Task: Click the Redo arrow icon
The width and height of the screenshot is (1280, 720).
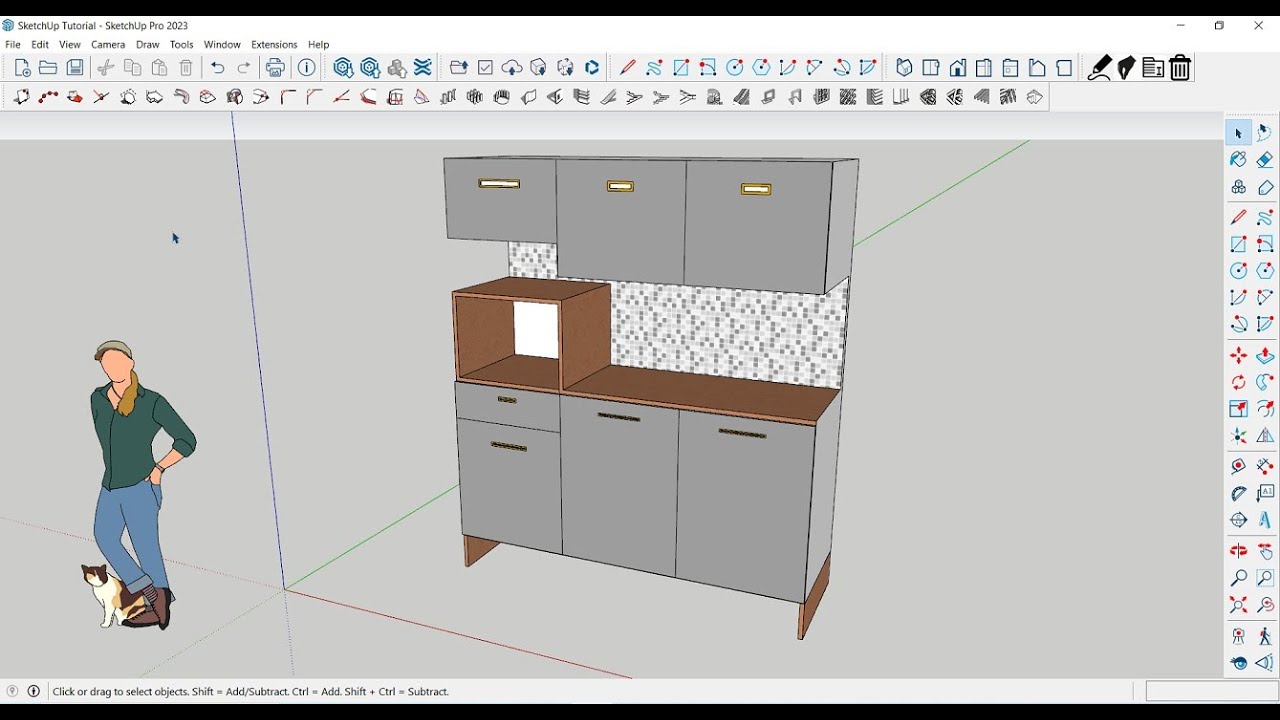Action: point(244,68)
